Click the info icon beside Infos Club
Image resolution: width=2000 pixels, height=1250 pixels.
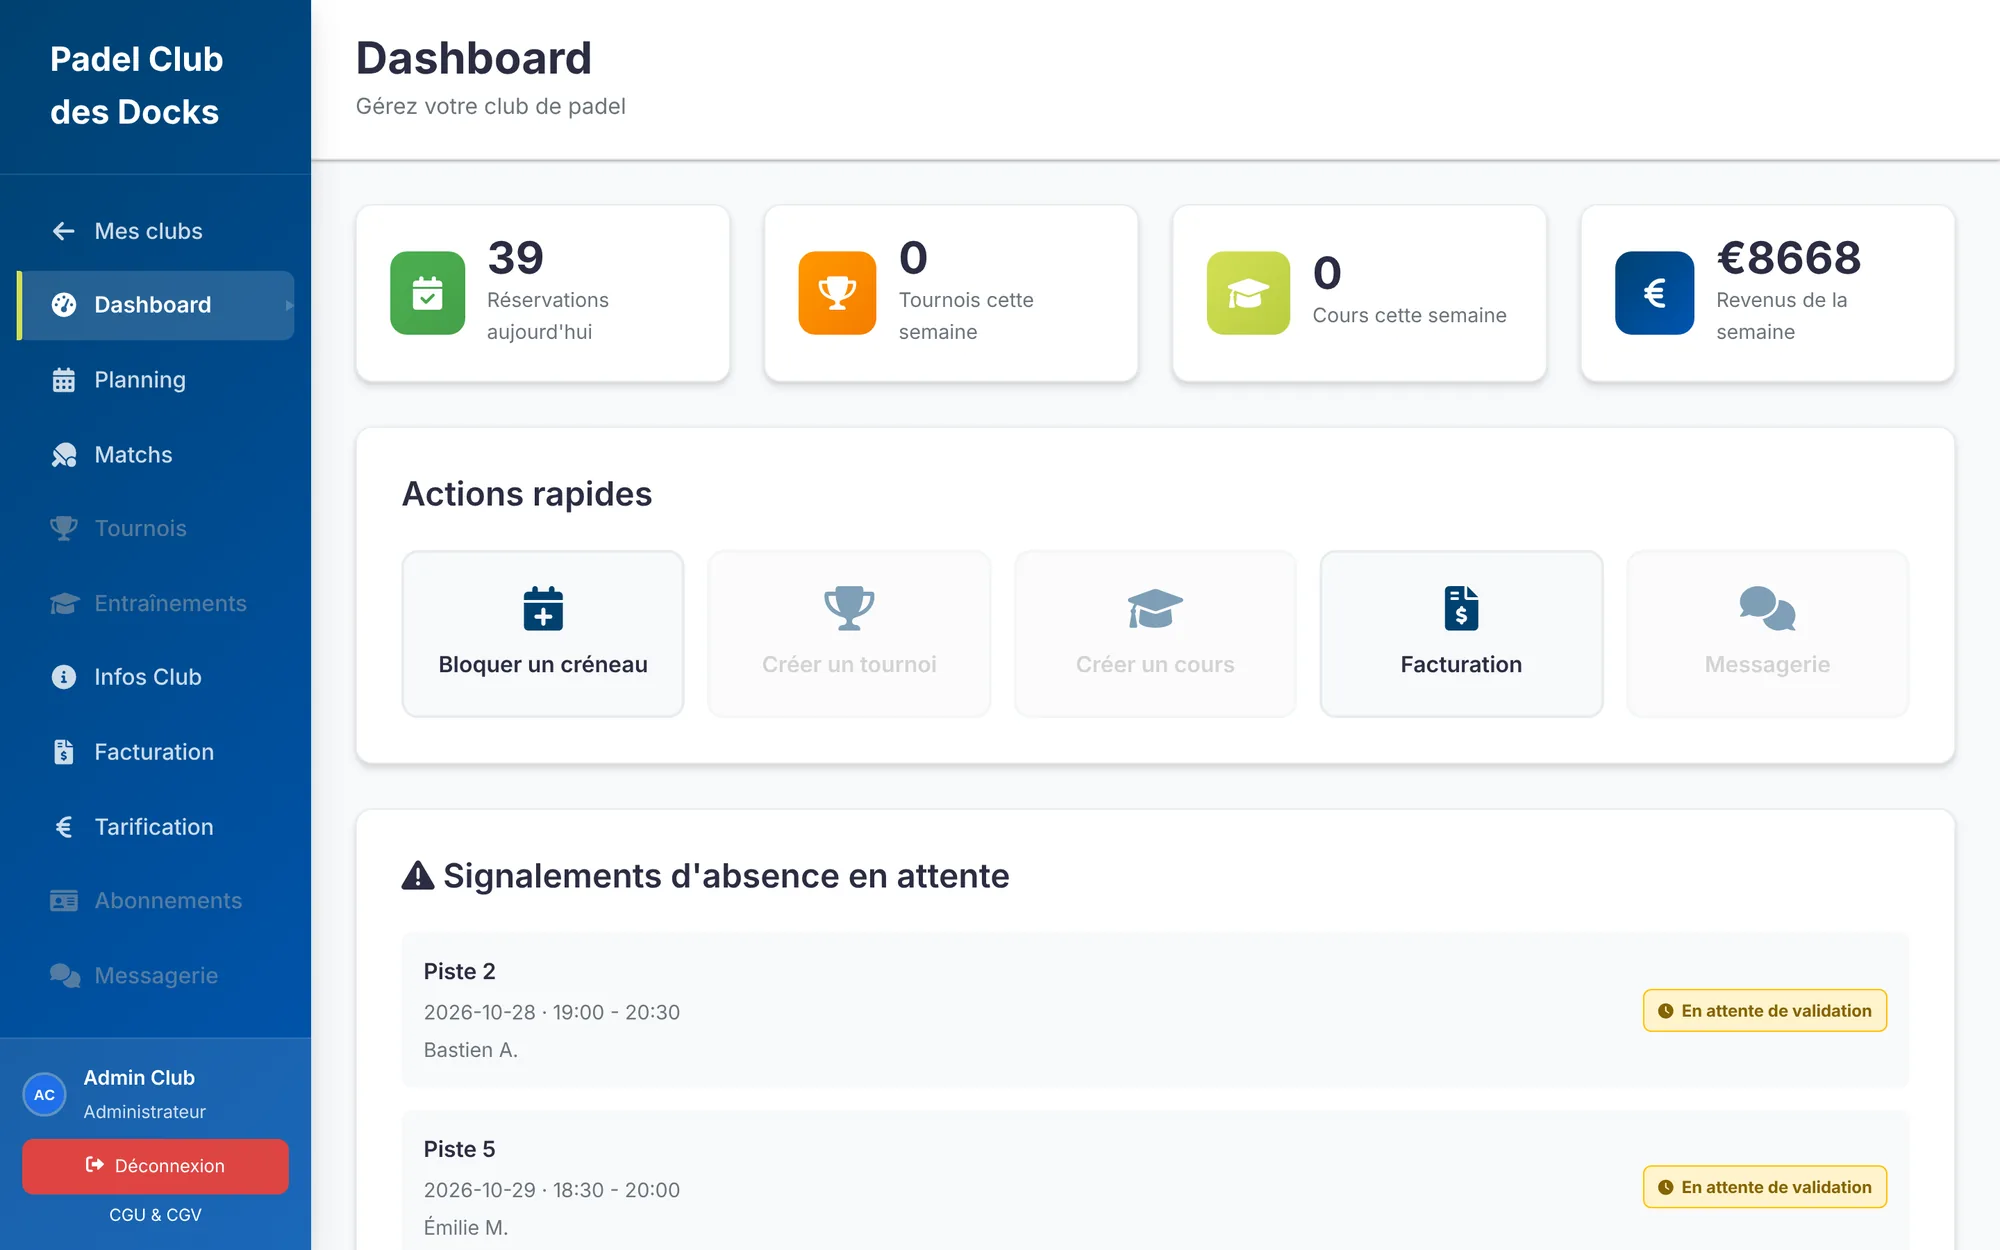(64, 677)
